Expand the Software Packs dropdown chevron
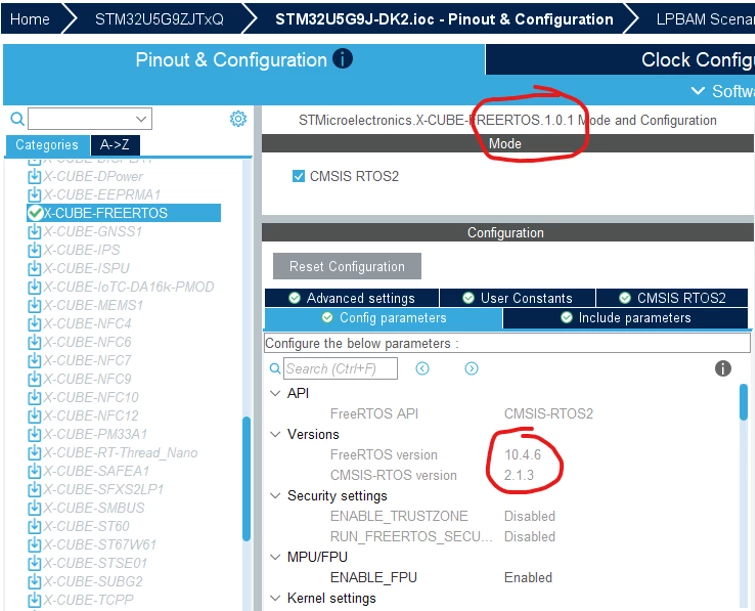Image resolution: width=755 pixels, height=611 pixels. [x=698, y=91]
